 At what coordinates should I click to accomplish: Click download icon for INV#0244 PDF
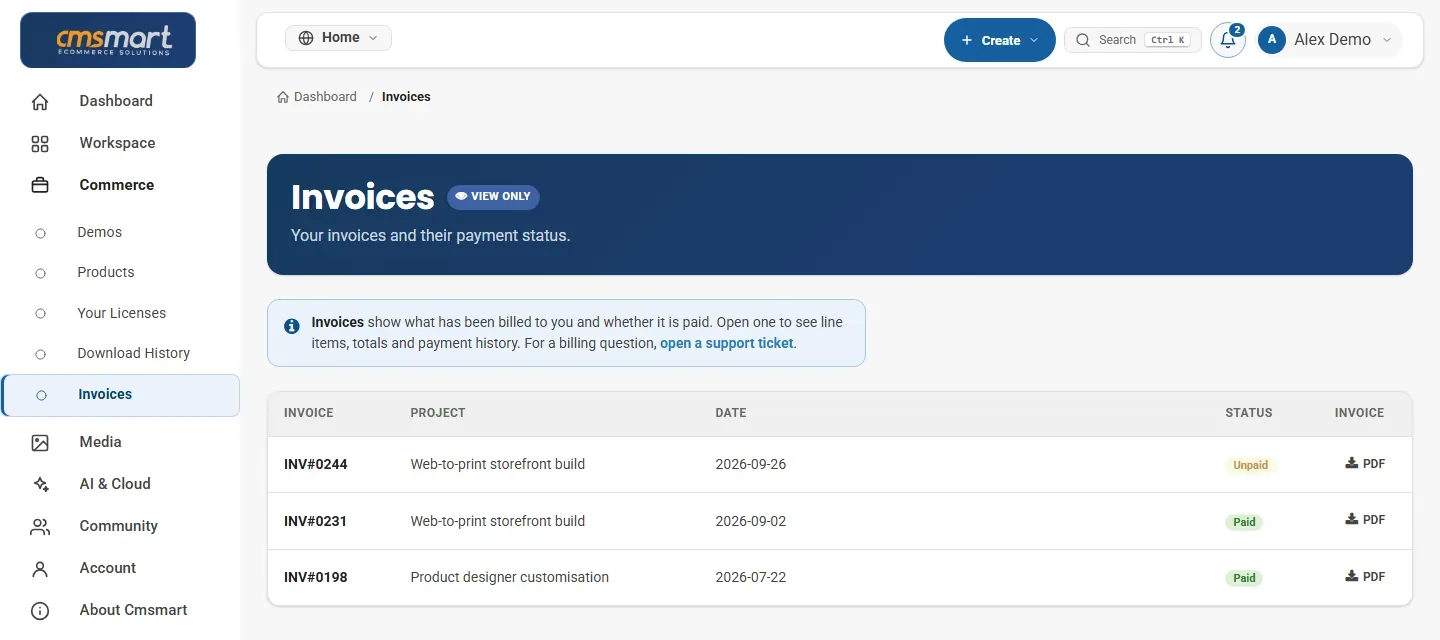coord(1352,463)
